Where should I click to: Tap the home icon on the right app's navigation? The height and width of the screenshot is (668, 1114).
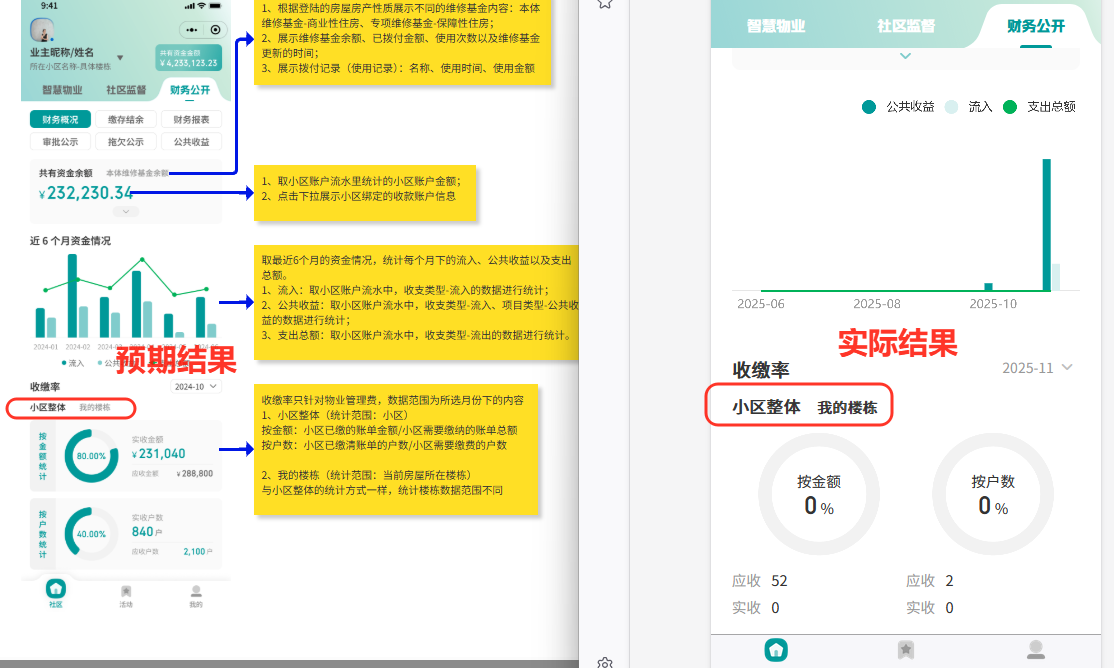pos(776,650)
